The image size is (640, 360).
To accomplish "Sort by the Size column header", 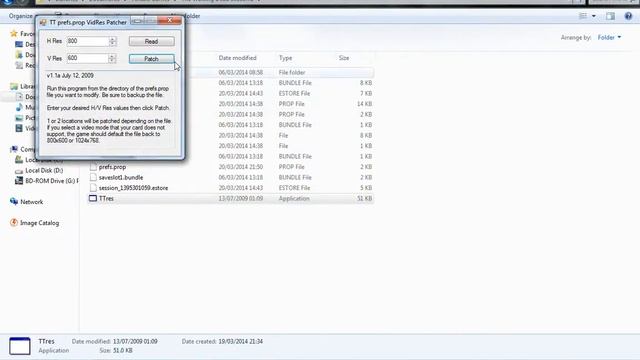I will [x=344, y=58].
